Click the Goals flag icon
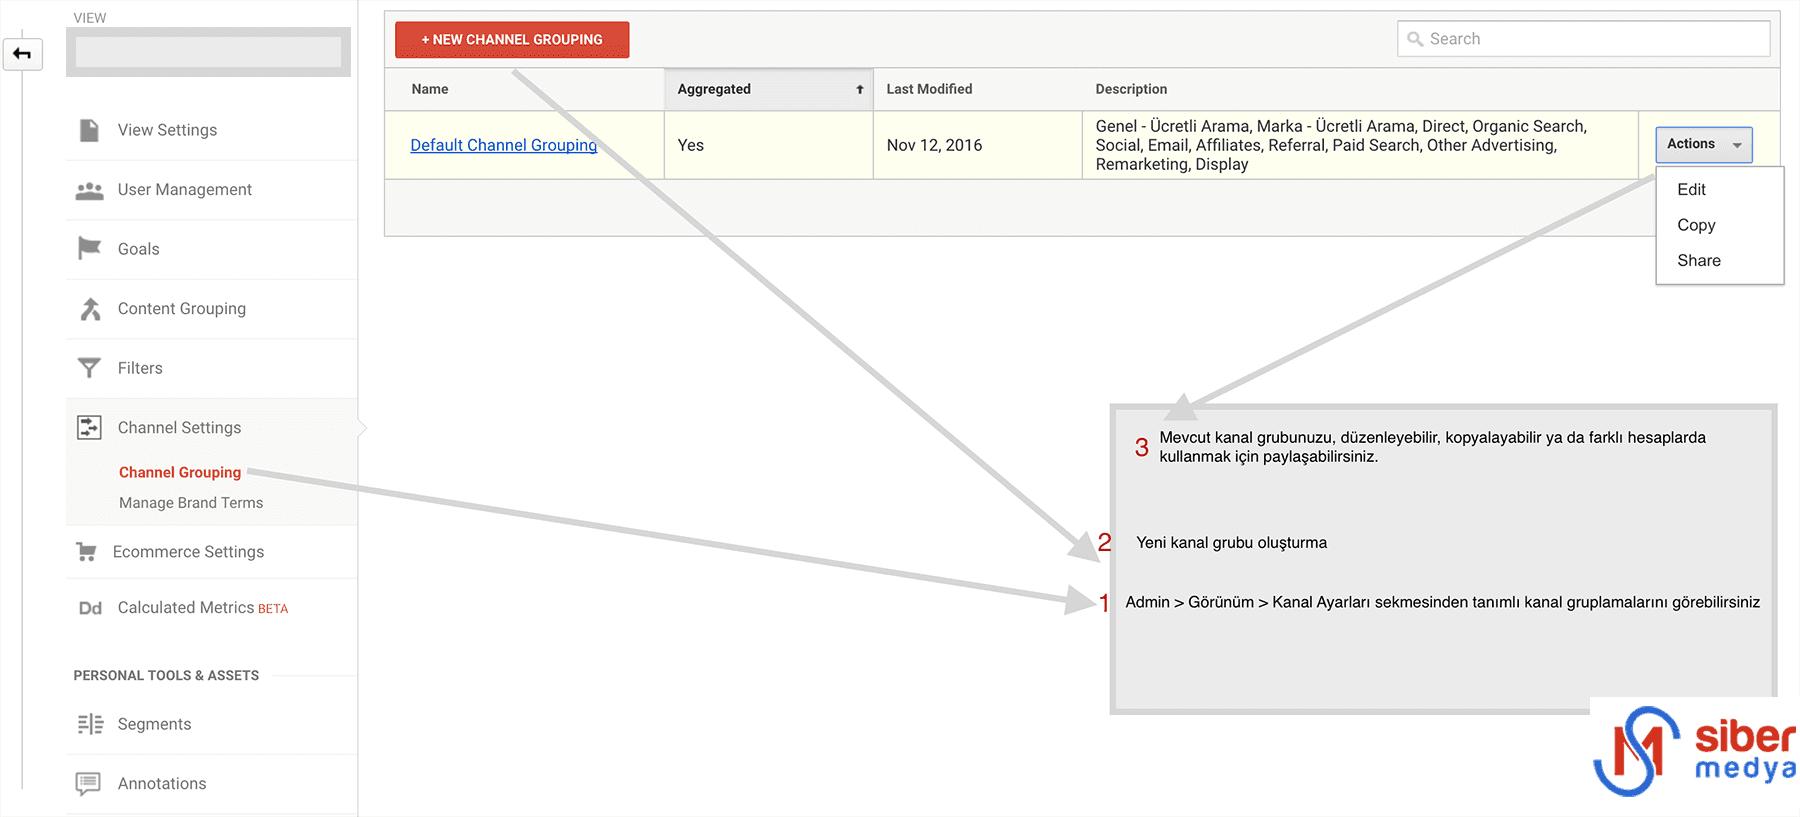 coord(89,248)
